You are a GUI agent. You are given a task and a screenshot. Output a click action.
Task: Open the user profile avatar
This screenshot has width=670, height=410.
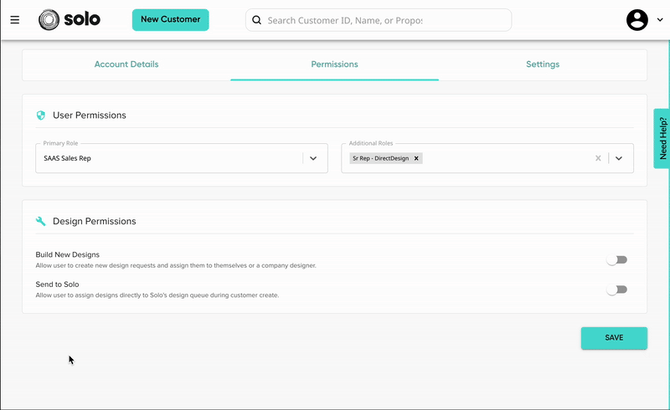point(637,20)
